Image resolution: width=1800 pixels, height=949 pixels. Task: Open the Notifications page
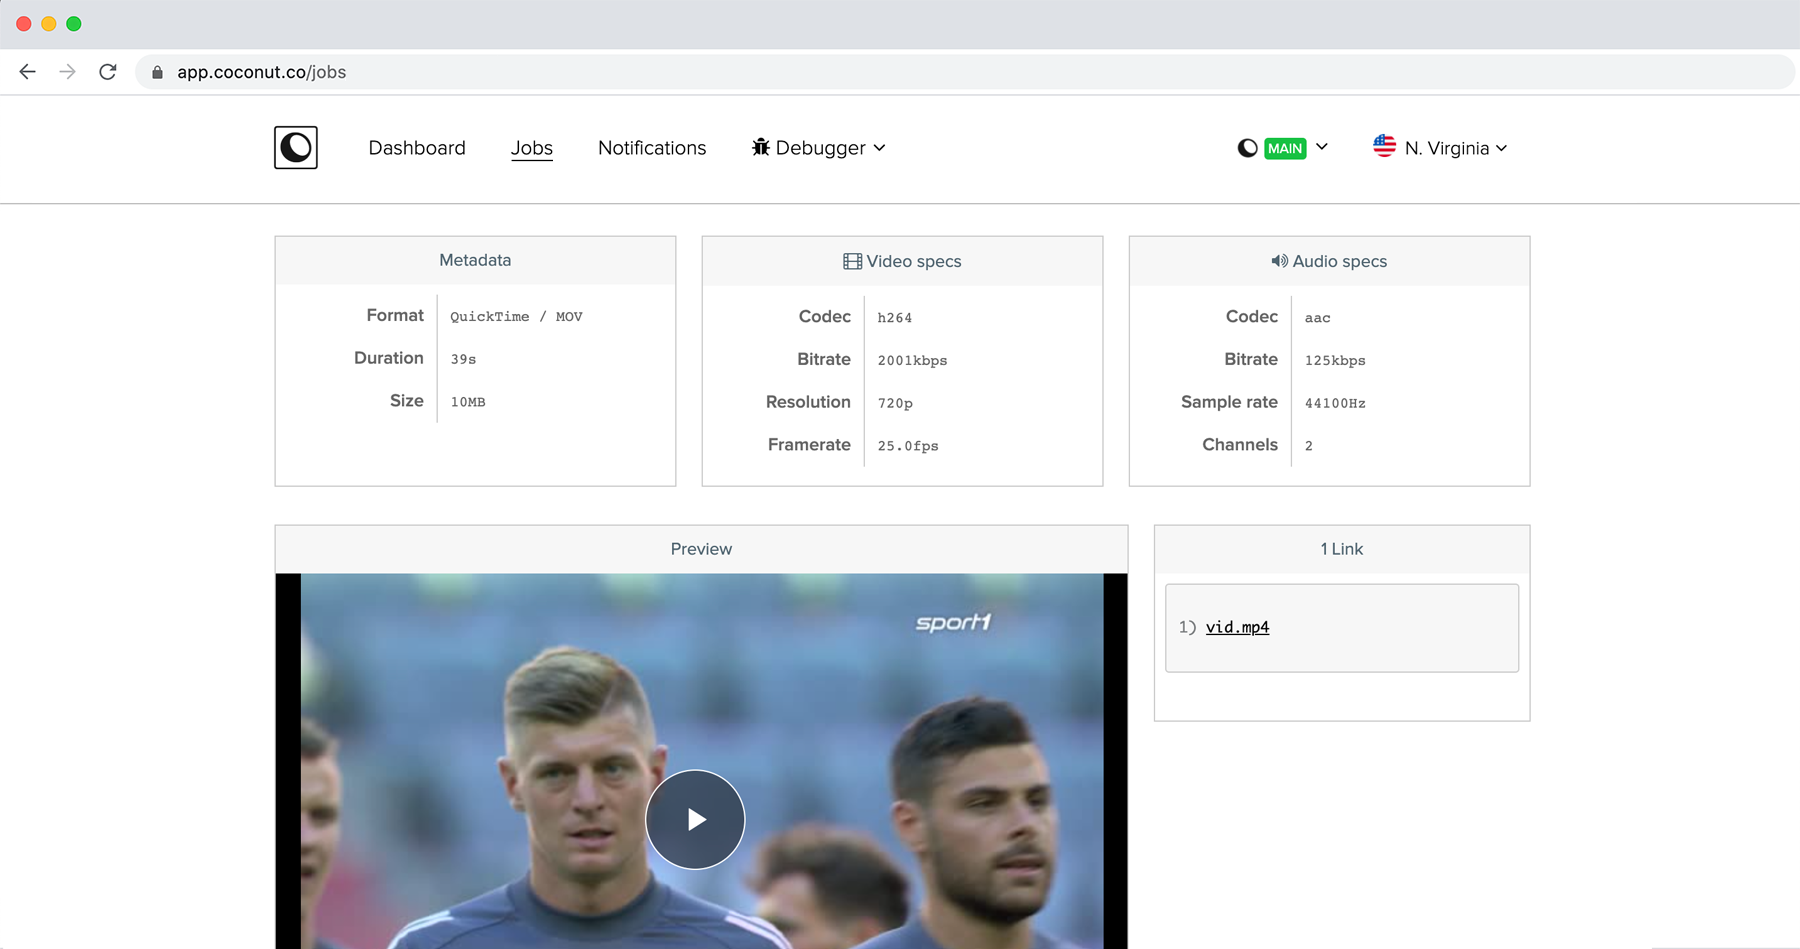(x=651, y=147)
